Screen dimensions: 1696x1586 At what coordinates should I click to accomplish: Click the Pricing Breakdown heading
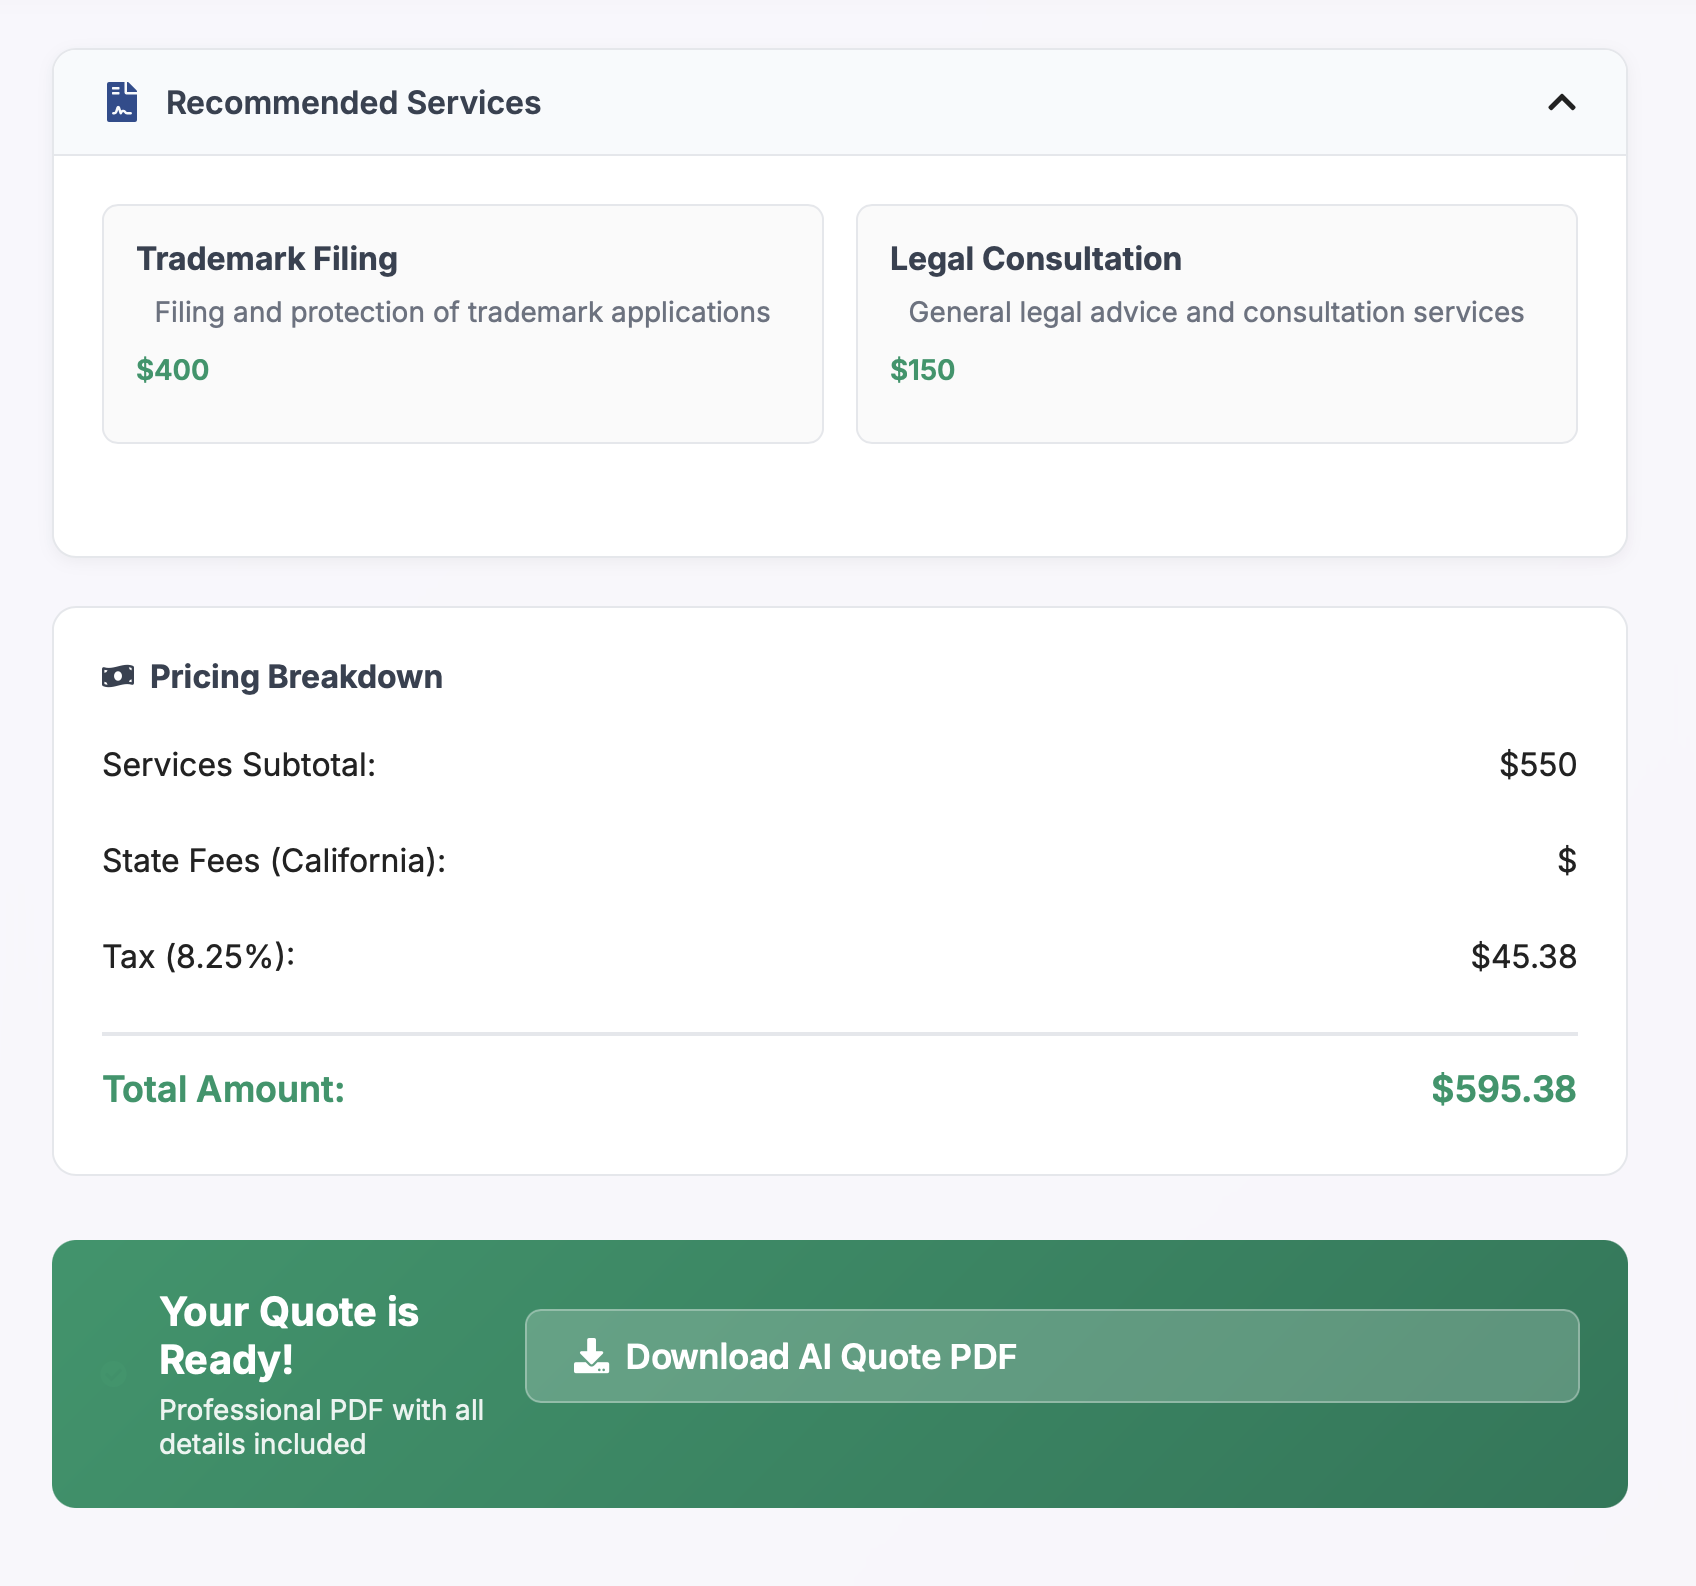pos(296,677)
